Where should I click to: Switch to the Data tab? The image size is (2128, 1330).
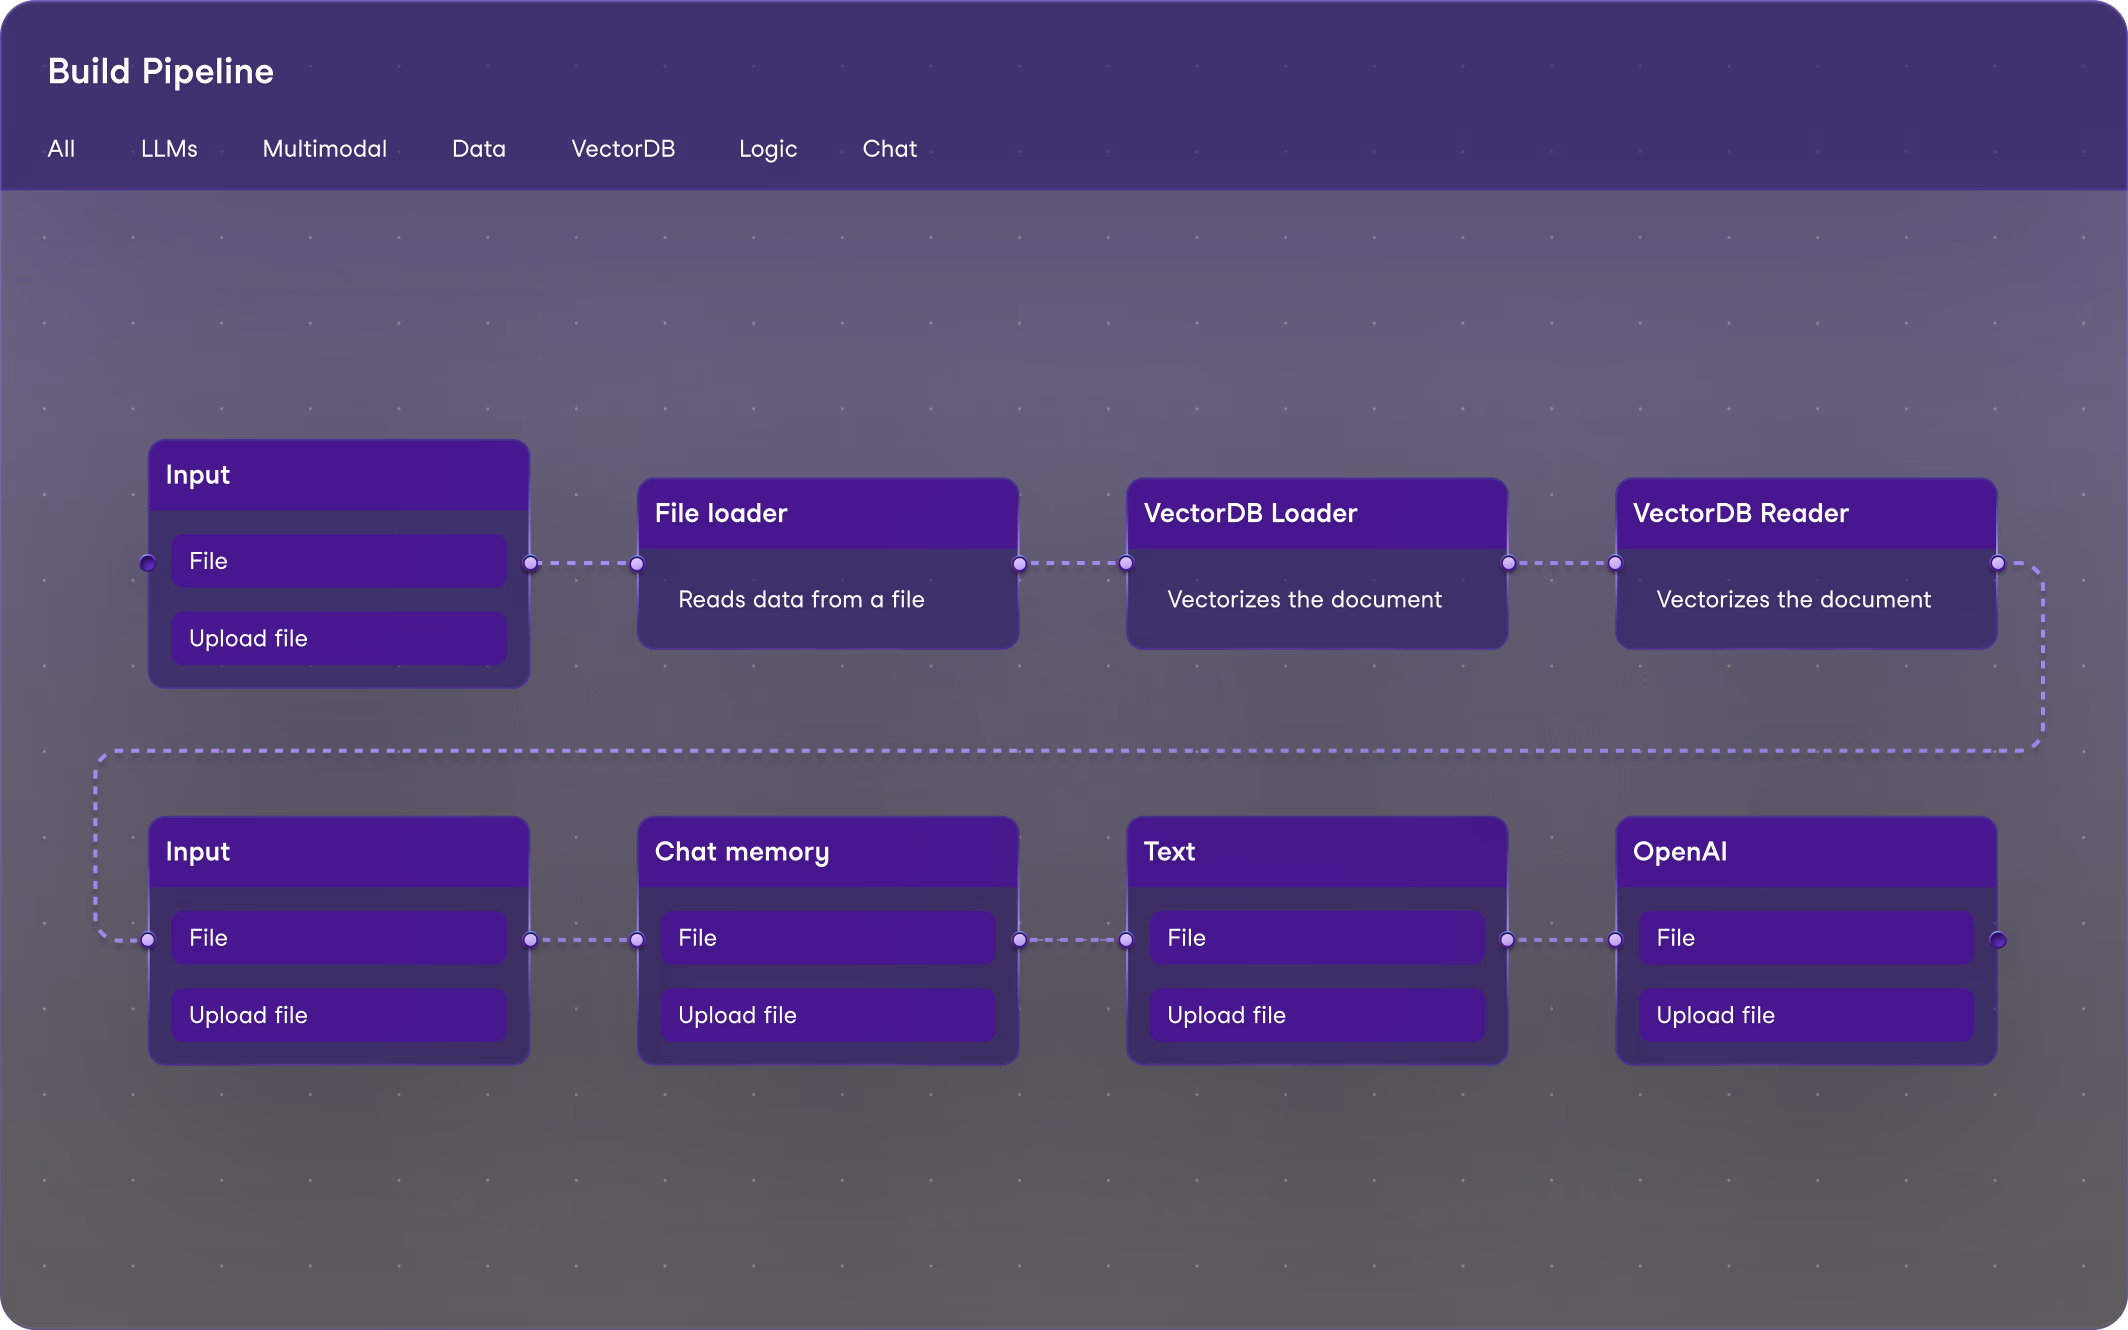coord(479,148)
